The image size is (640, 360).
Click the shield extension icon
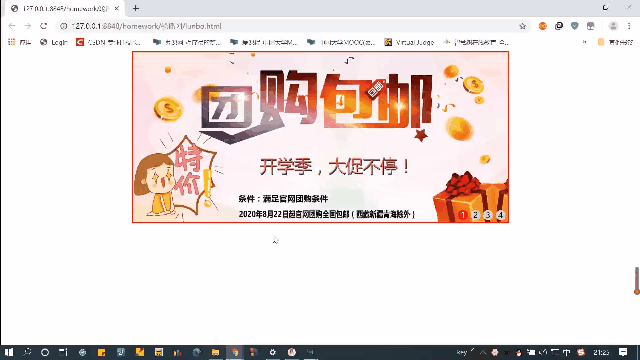tap(575, 26)
